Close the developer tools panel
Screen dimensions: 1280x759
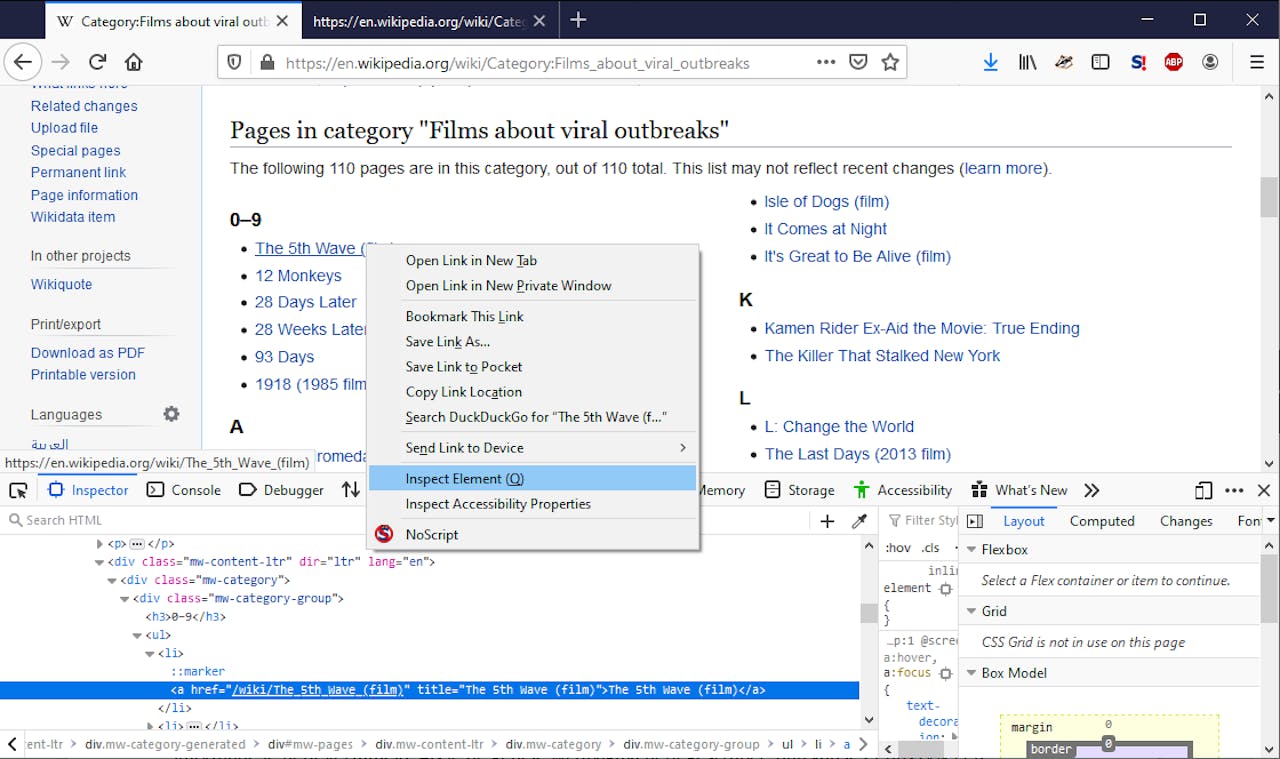pos(1264,490)
